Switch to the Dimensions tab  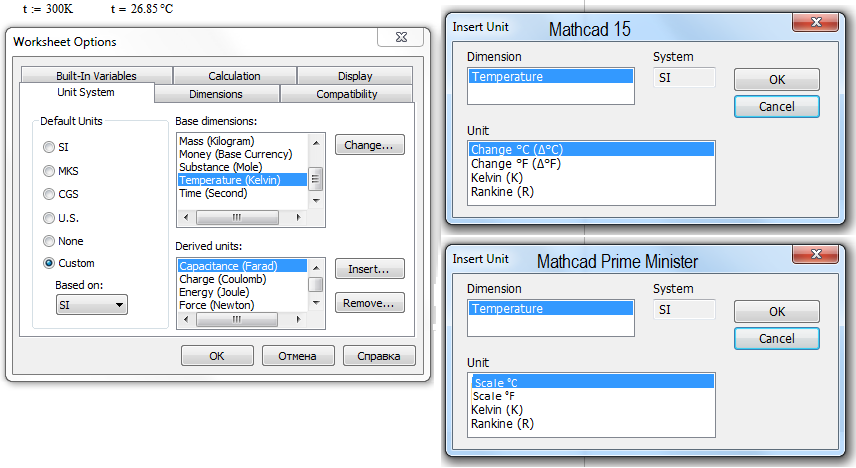click(x=216, y=93)
